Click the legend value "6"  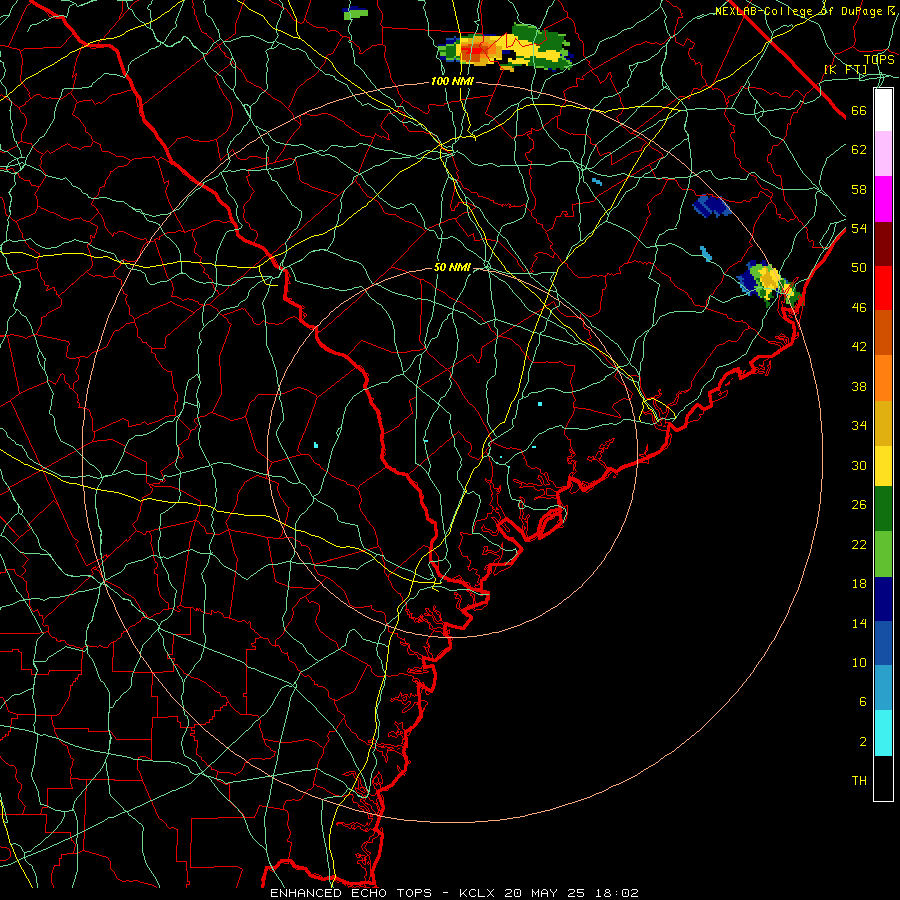pos(862,702)
